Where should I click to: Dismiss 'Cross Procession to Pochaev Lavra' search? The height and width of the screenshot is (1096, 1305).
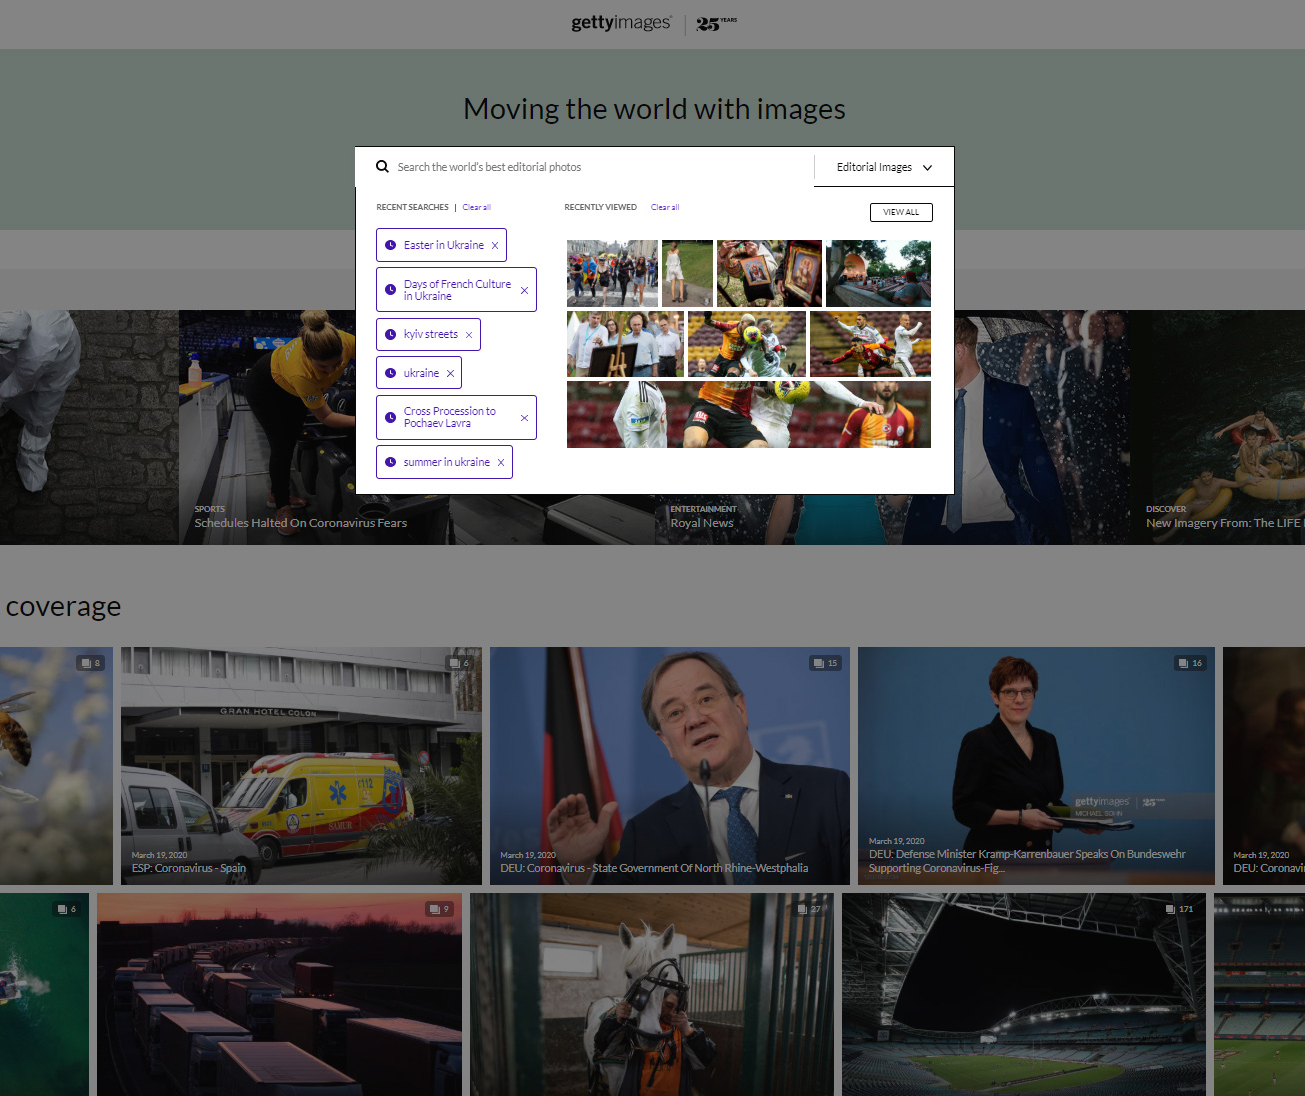tap(524, 418)
